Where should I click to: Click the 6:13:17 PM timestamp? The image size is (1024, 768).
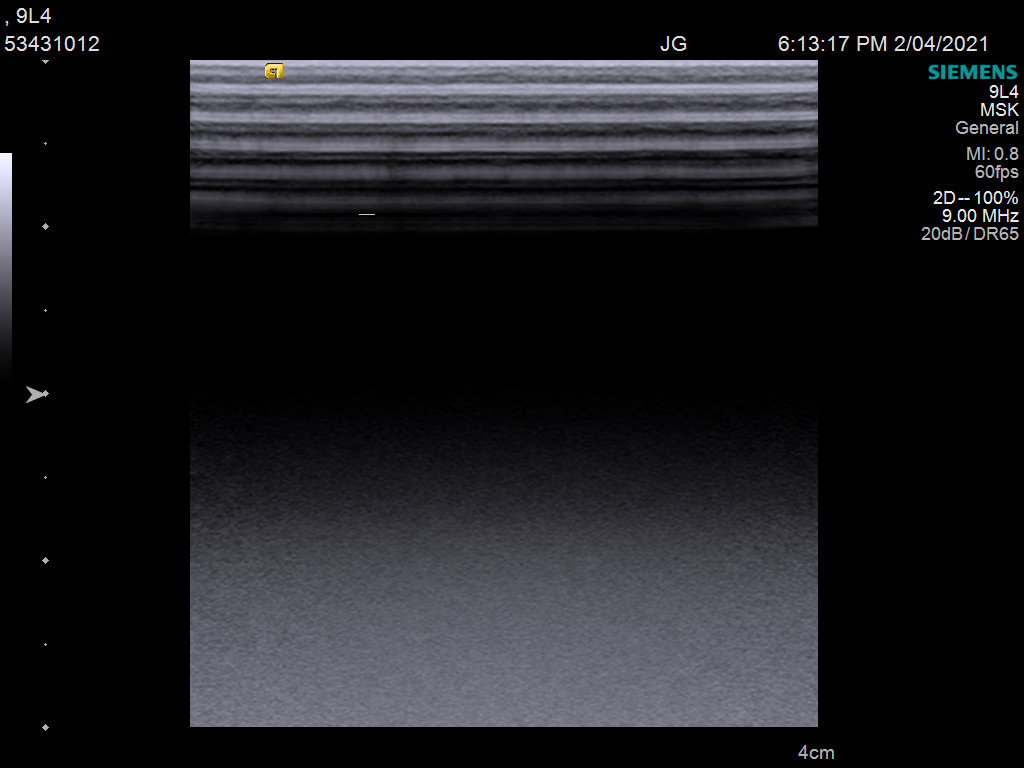tap(835, 44)
